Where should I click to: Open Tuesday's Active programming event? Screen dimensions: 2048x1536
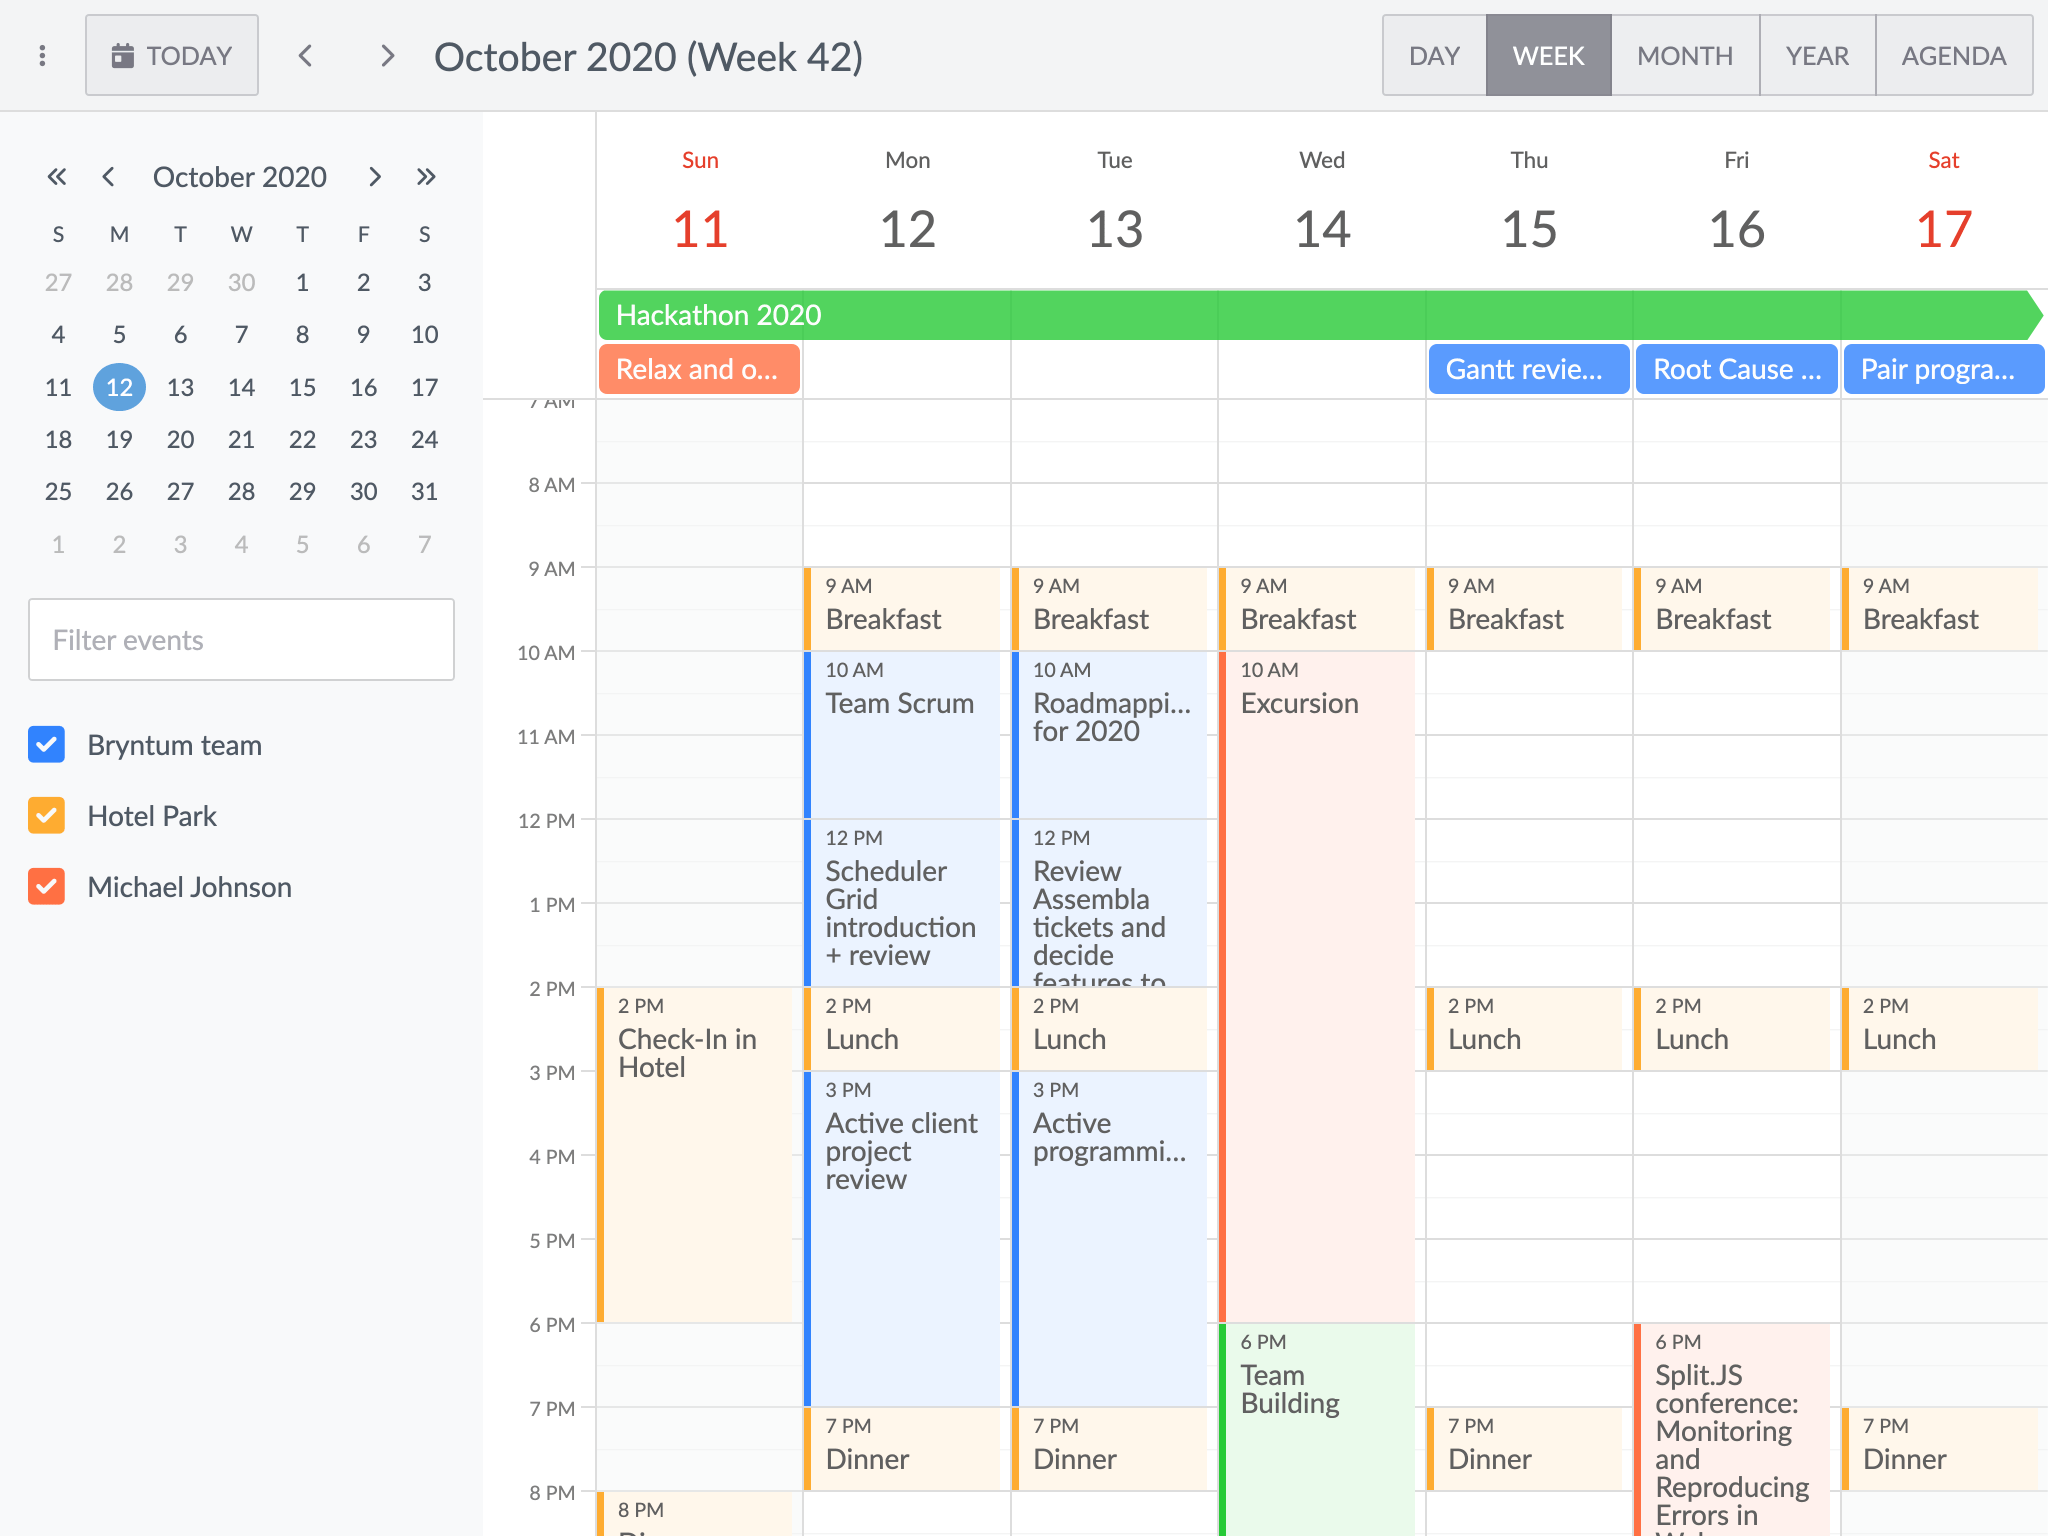(1110, 1239)
